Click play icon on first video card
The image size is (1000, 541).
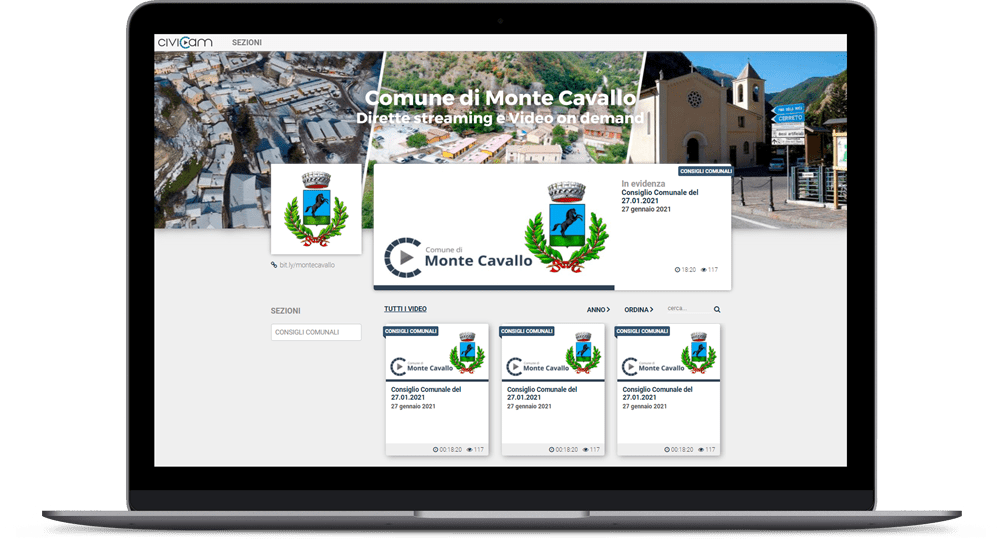[399, 367]
